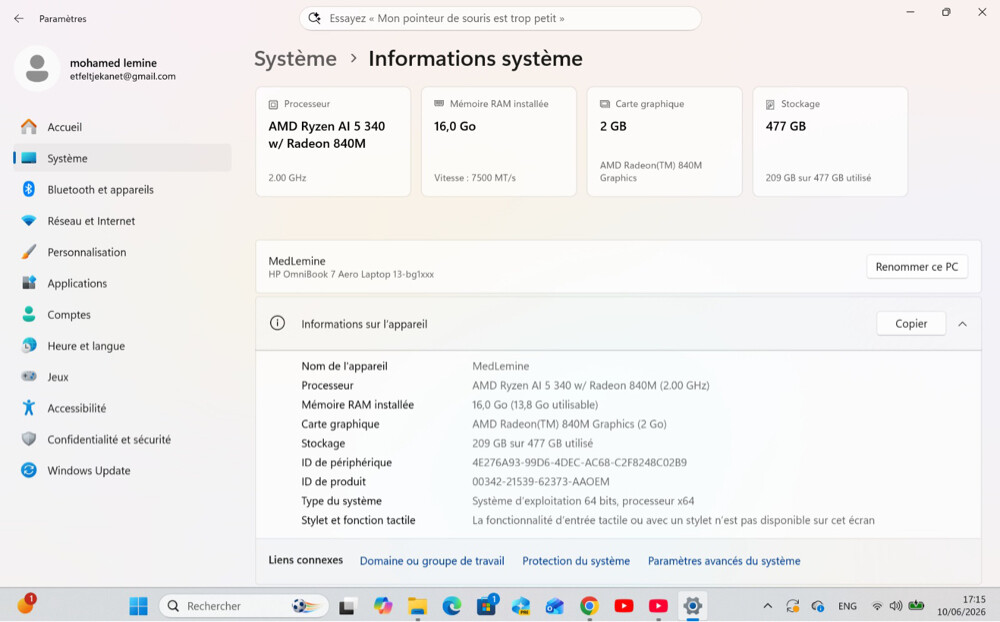Go to Heure et langue

121,346
